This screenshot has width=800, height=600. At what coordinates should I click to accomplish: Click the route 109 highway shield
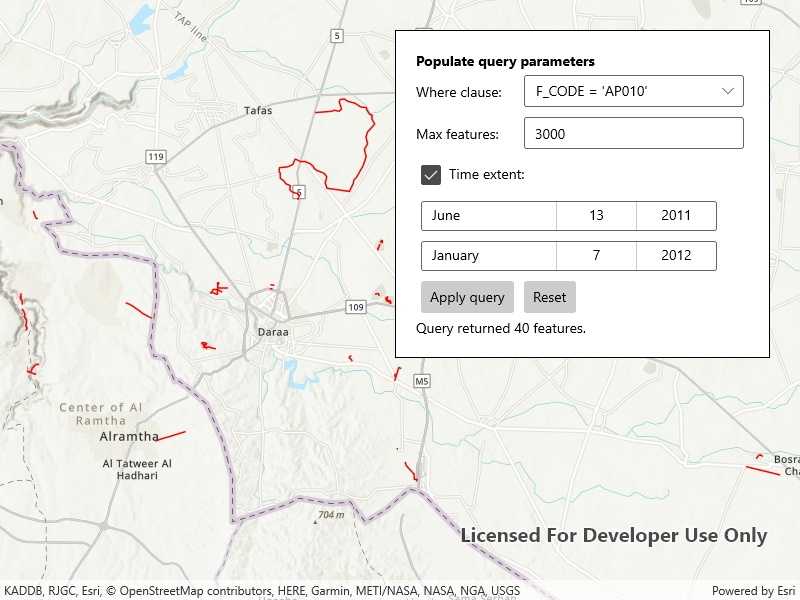pyautogui.click(x=356, y=306)
